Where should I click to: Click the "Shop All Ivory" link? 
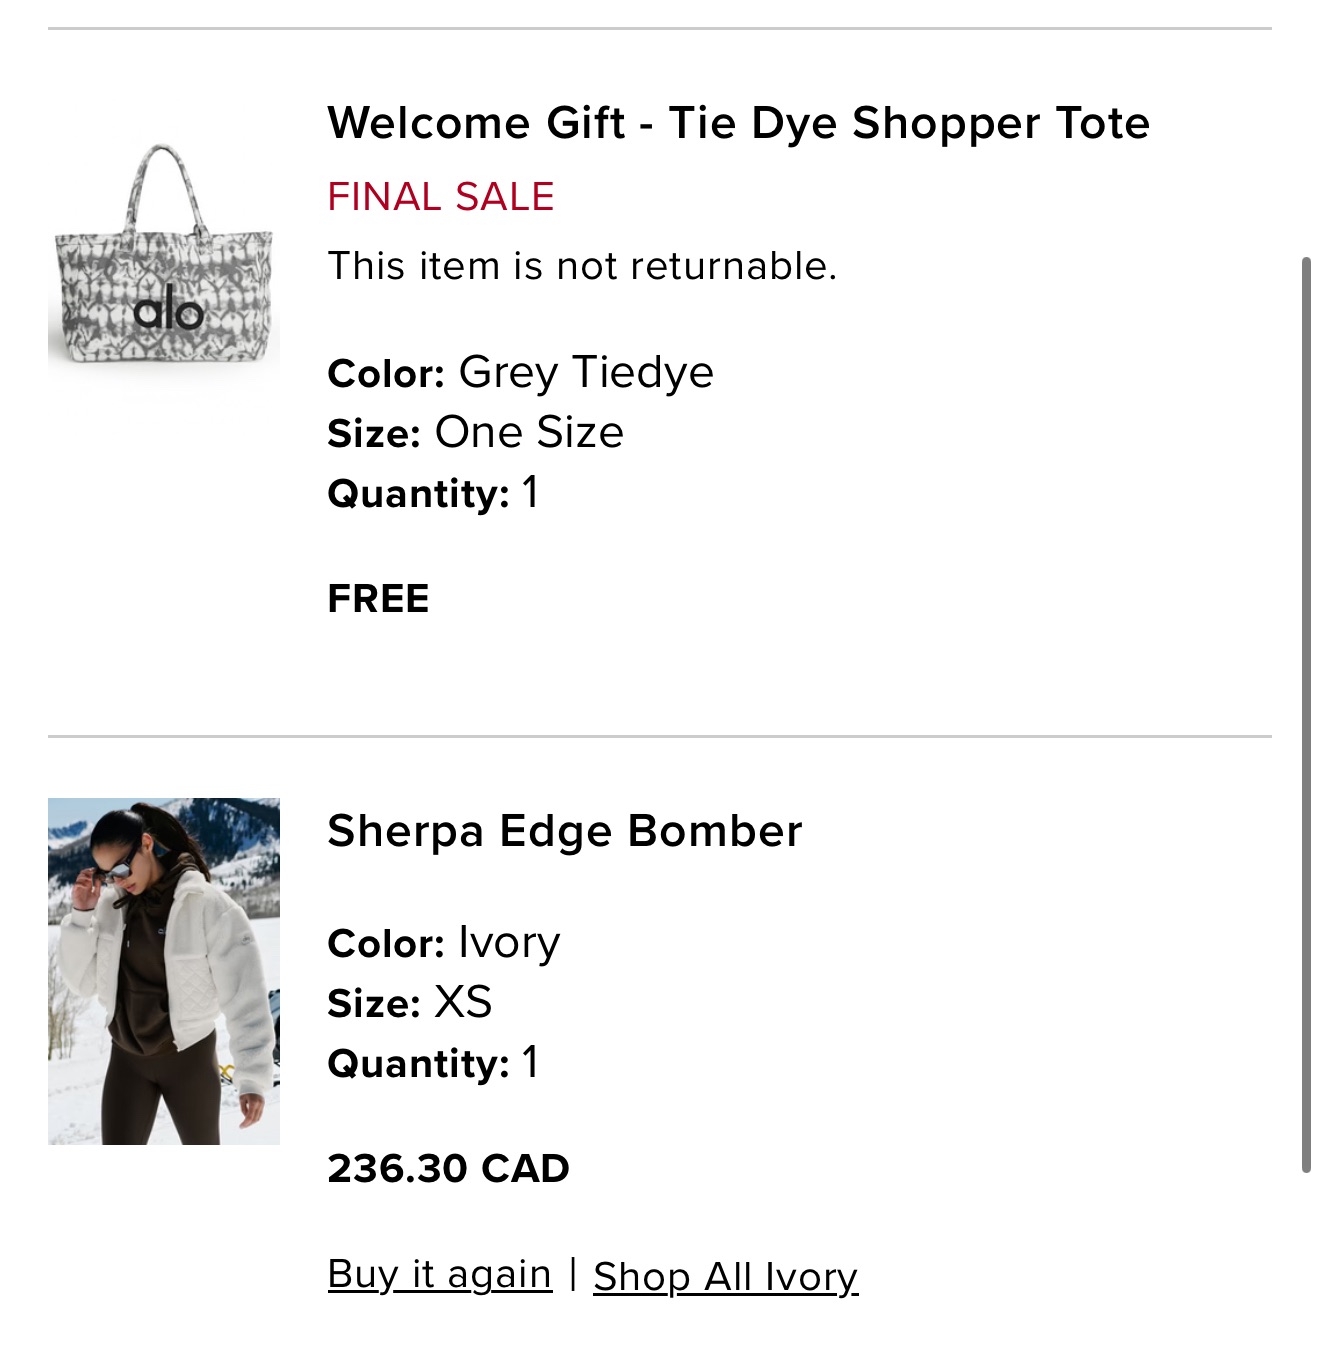click(x=724, y=1273)
